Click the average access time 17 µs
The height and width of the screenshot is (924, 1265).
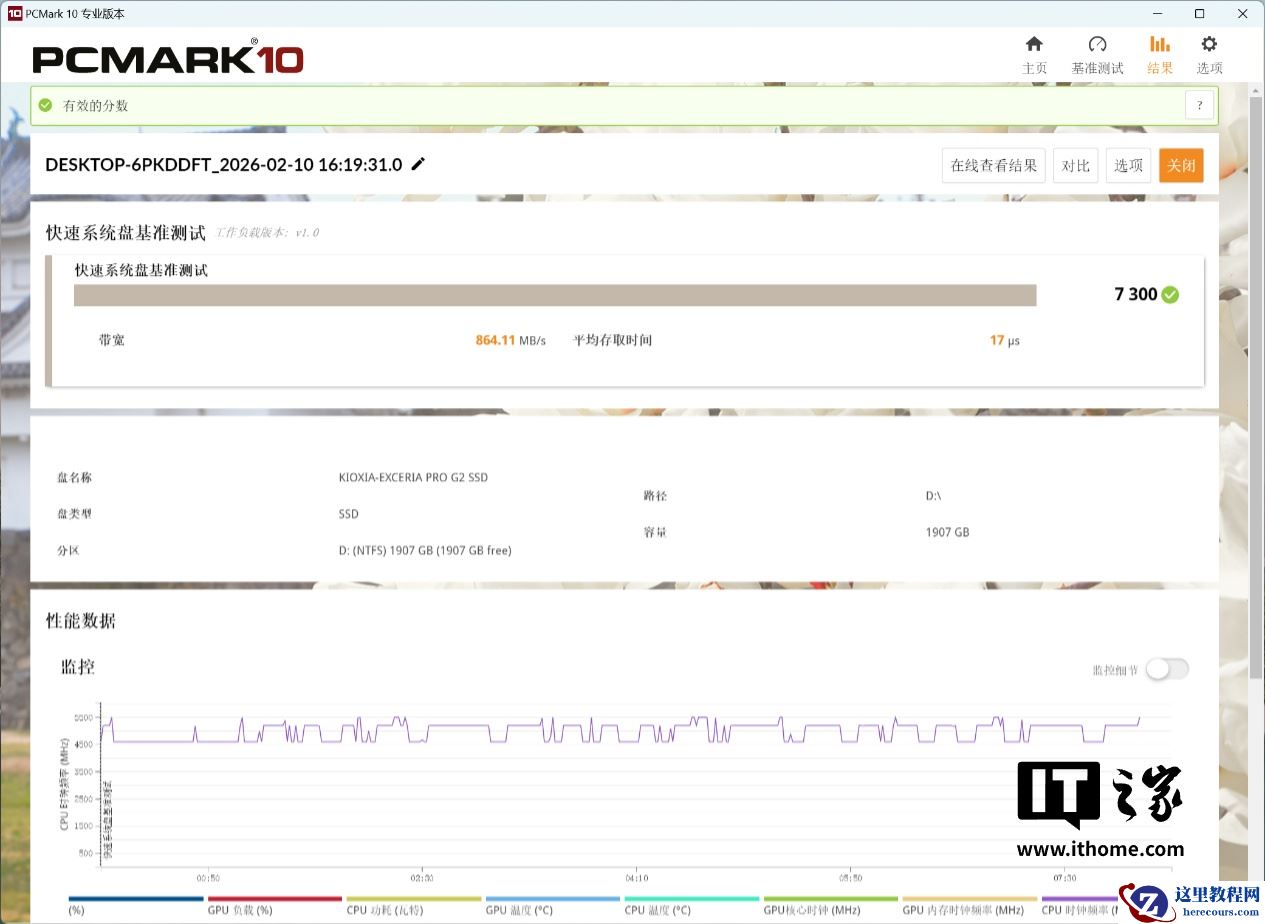[1004, 341]
